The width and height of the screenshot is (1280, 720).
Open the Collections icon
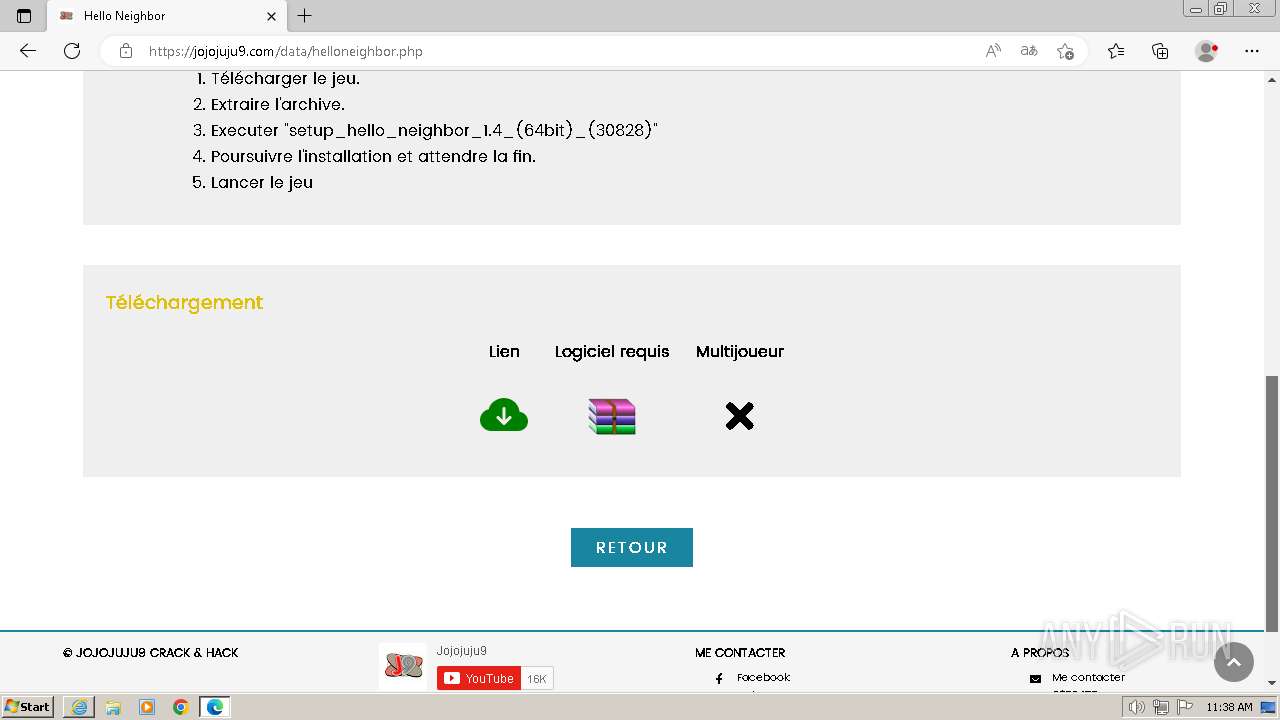1160,51
